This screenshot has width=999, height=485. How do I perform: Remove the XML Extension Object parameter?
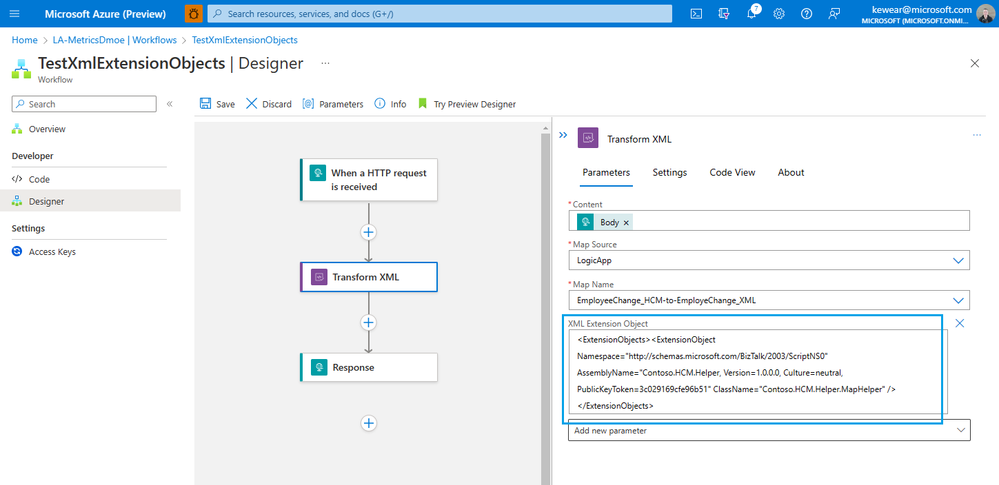pyautogui.click(x=959, y=323)
